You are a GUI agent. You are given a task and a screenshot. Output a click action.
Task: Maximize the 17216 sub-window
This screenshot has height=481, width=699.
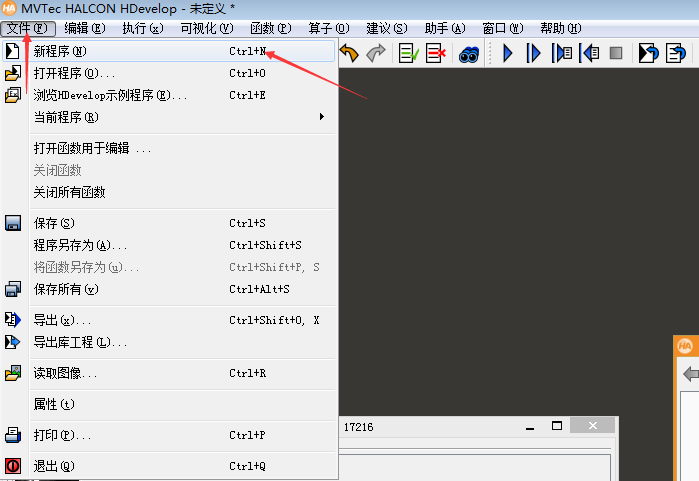(557, 426)
